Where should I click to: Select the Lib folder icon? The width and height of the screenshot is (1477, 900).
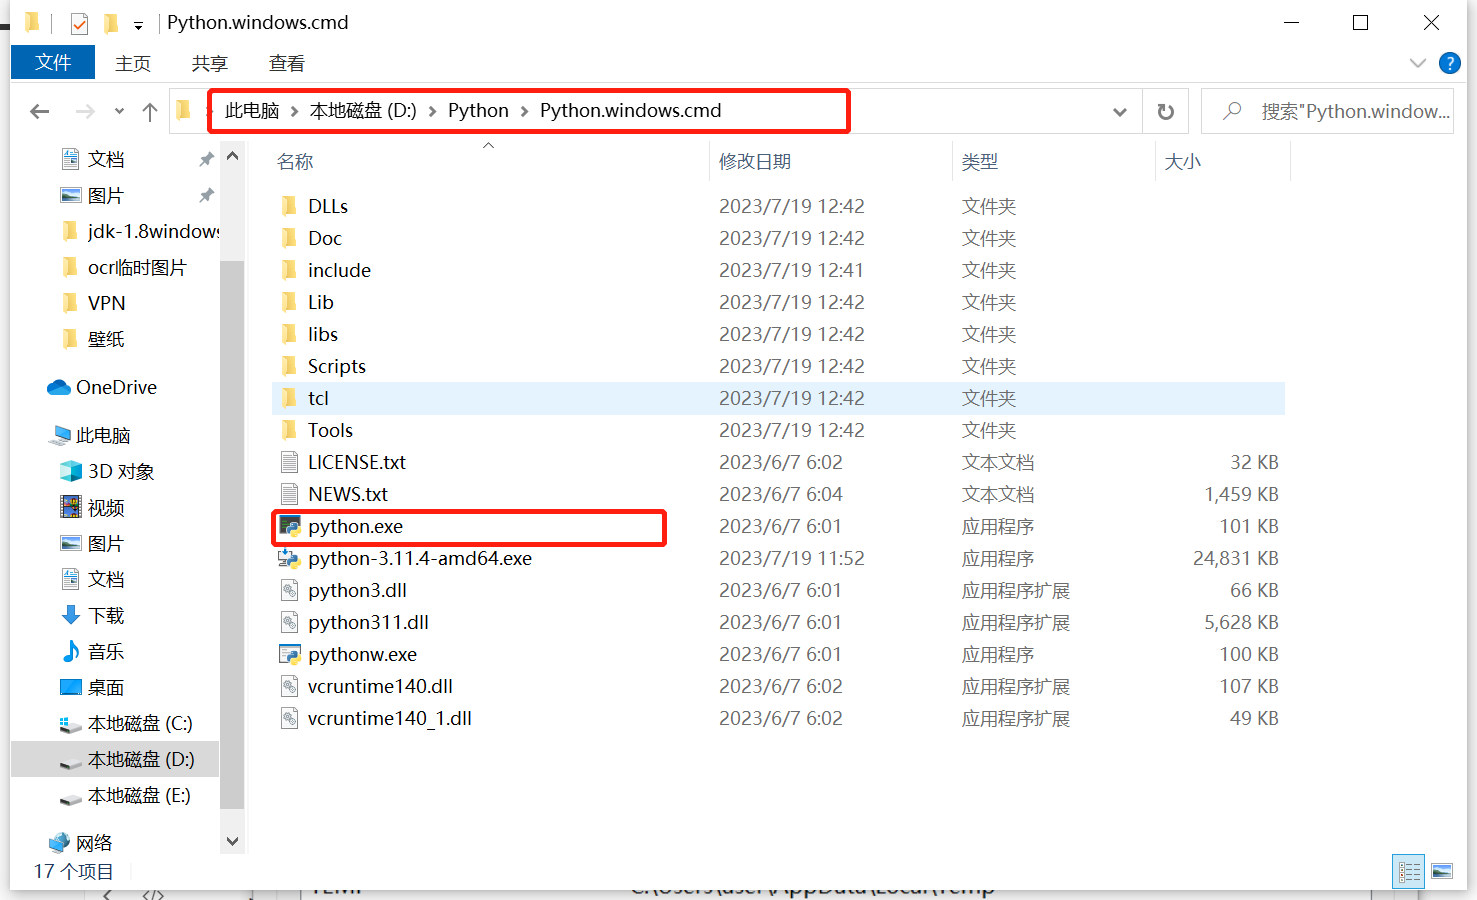pos(289,302)
